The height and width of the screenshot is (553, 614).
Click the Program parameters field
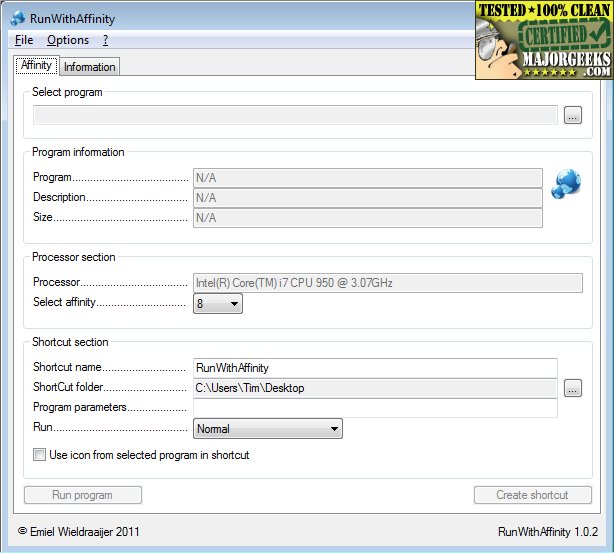375,408
